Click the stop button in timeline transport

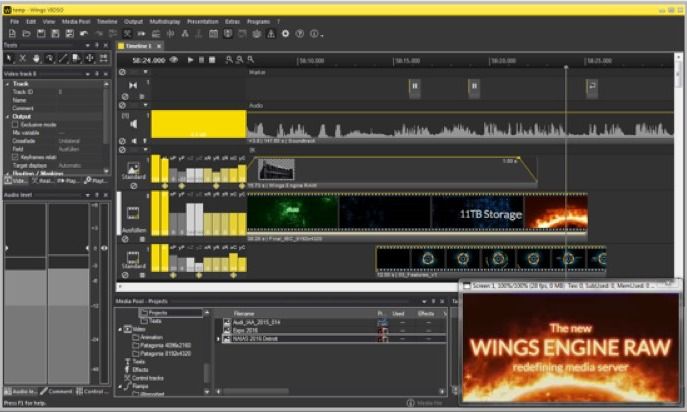coord(212,60)
